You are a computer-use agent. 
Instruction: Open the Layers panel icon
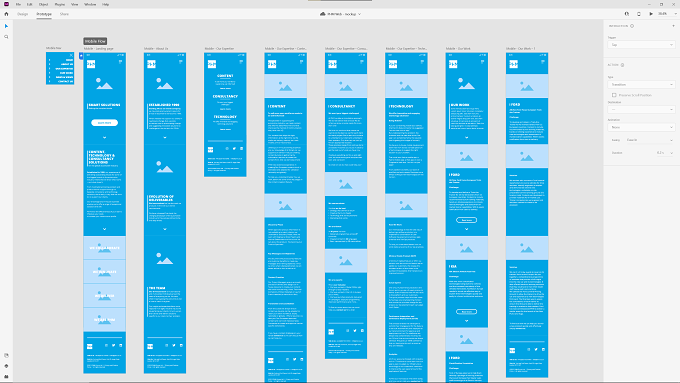[x=6, y=366]
